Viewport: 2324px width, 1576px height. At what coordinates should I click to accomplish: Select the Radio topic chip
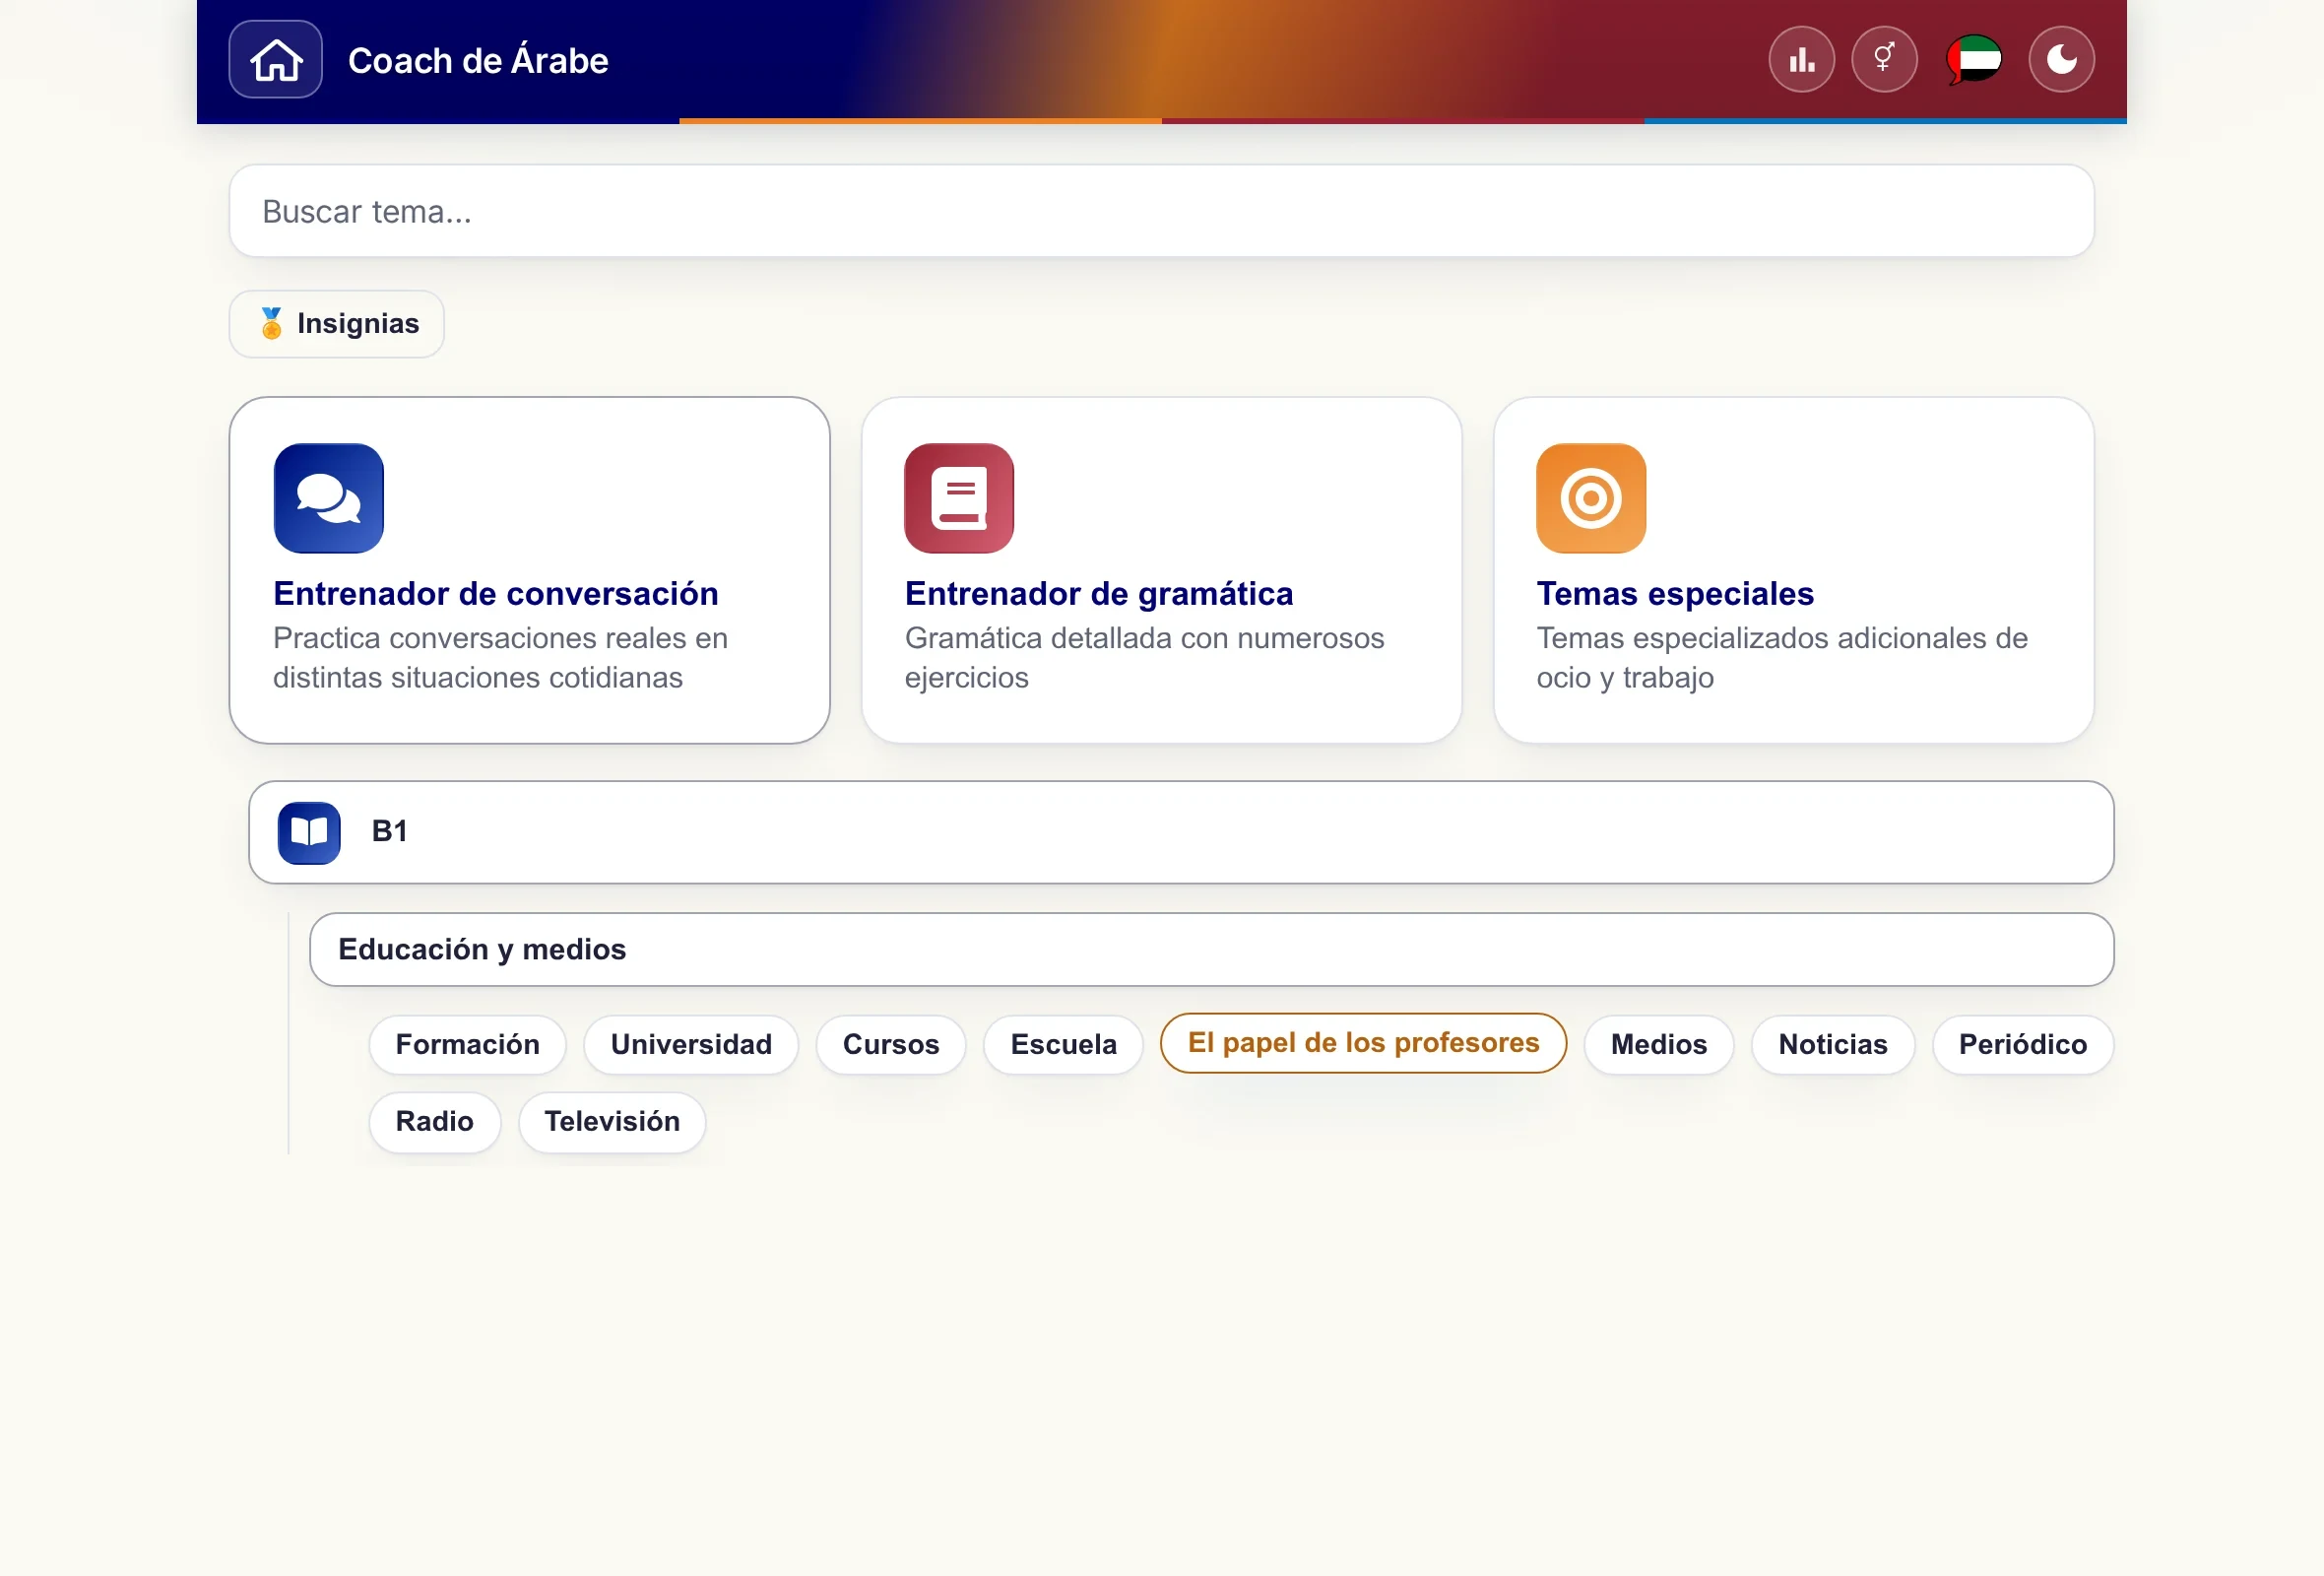point(434,1121)
